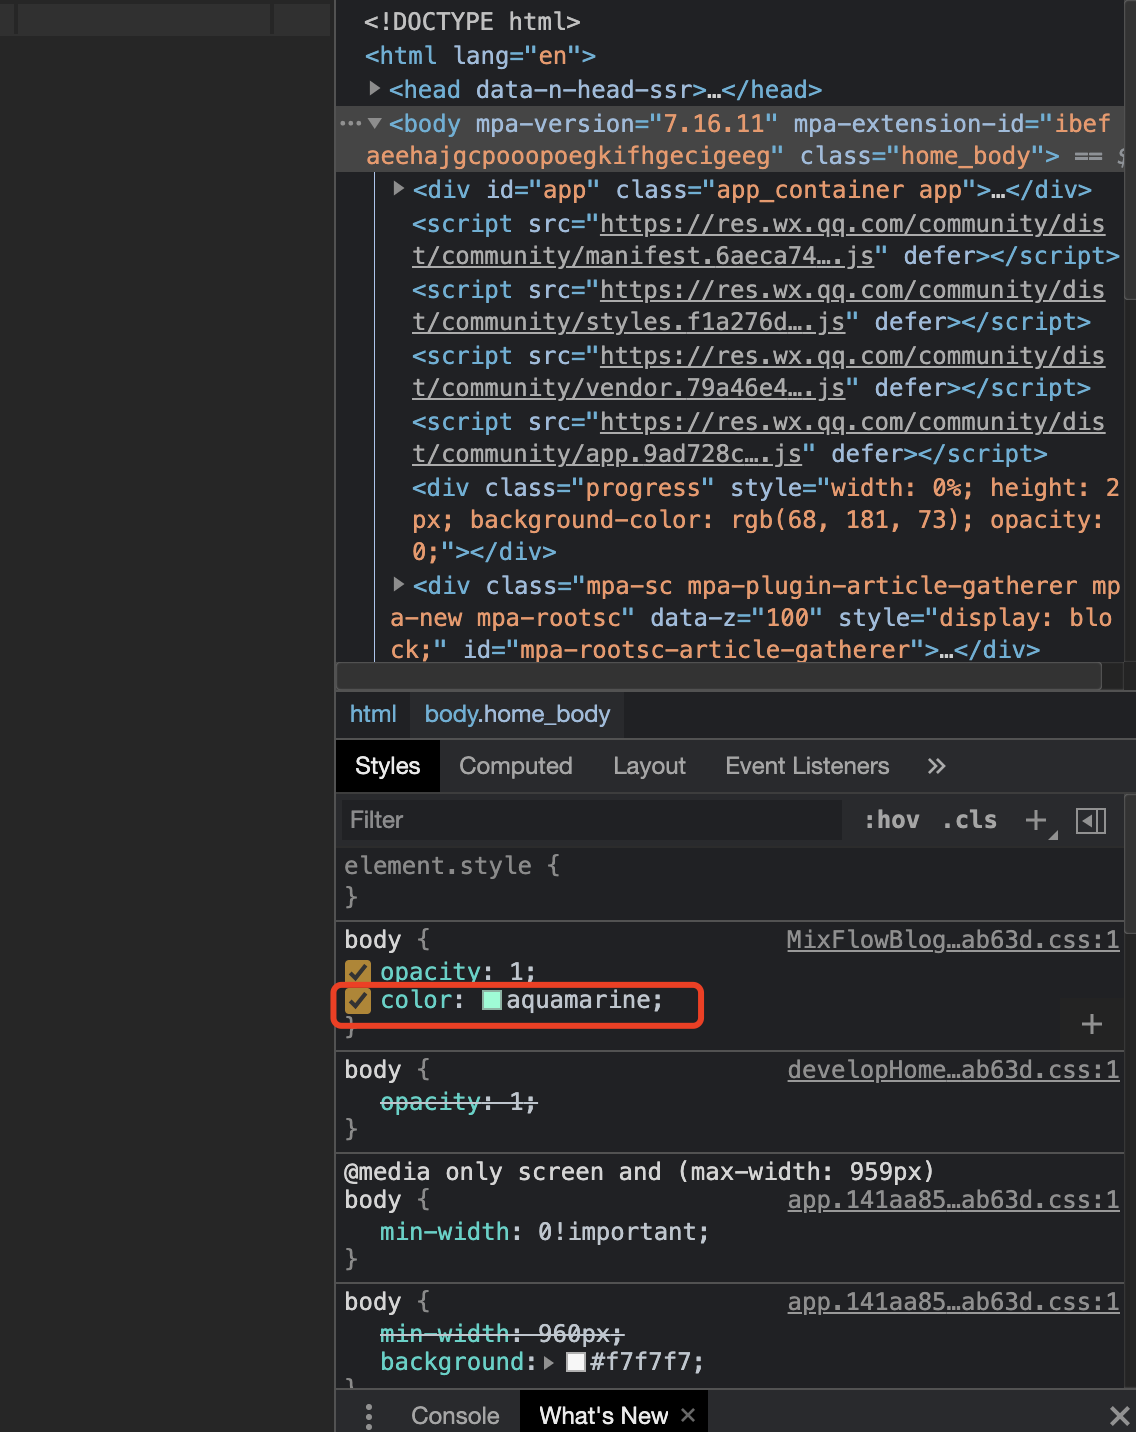The image size is (1136, 1432).
Task: Toggle :hov element state panel
Action: click(x=892, y=820)
